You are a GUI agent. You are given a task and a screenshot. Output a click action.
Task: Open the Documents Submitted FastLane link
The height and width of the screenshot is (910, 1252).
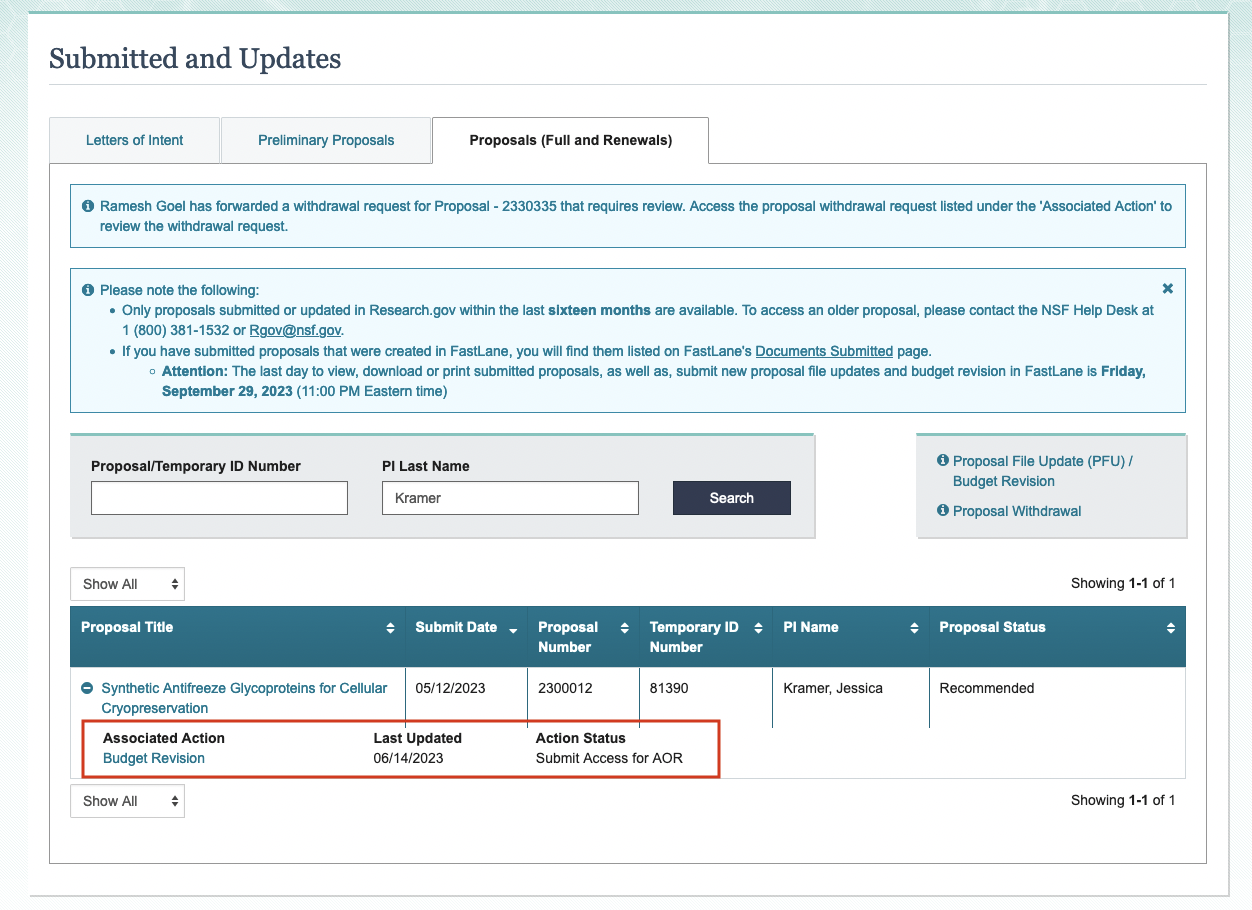(824, 351)
